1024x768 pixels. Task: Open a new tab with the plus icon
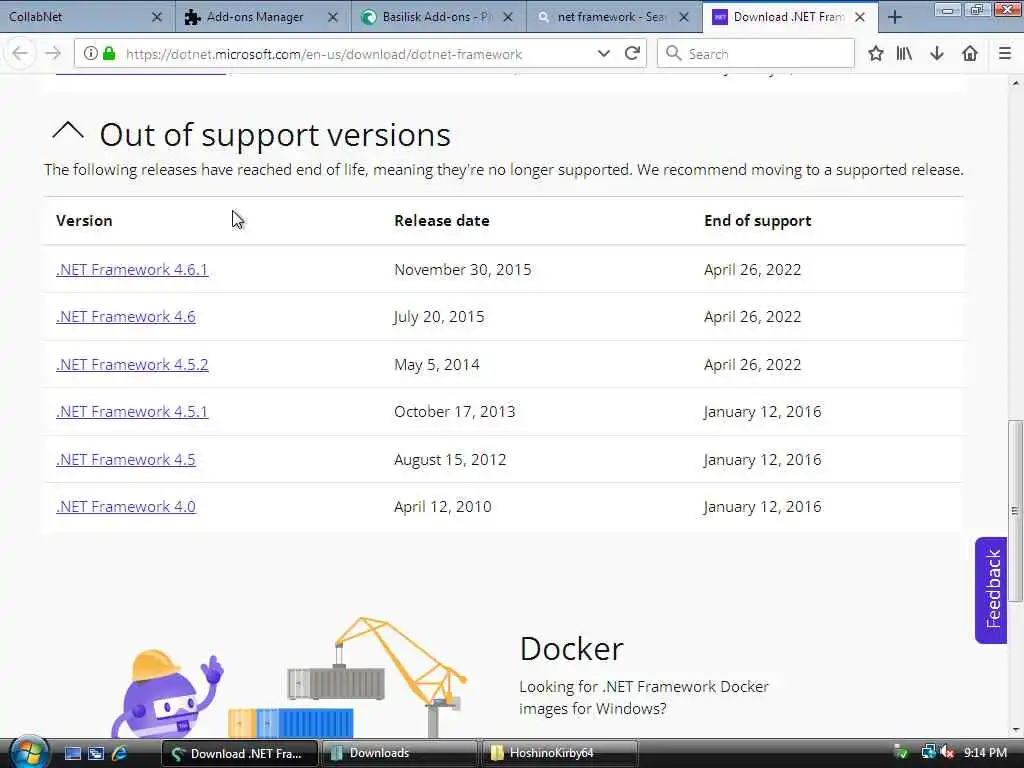(x=895, y=17)
